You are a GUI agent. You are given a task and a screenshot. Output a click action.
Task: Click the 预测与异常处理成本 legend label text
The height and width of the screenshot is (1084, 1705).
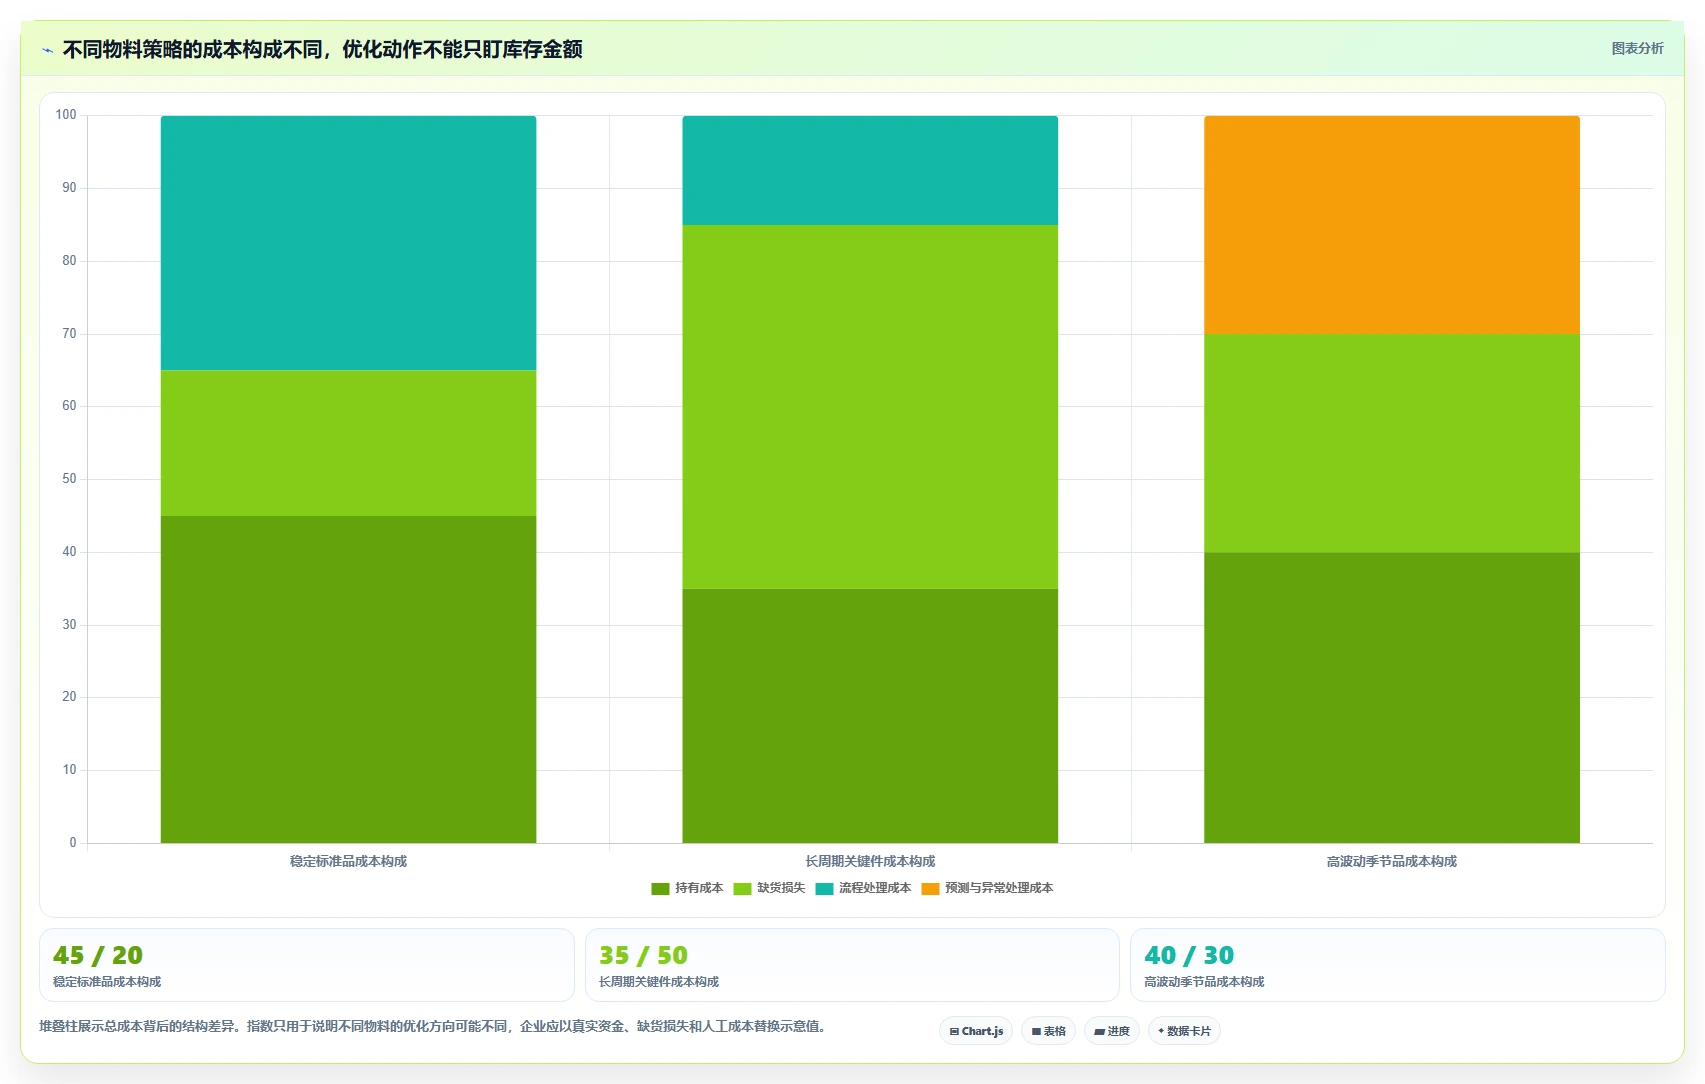pyautogui.click(x=999, y=888)
